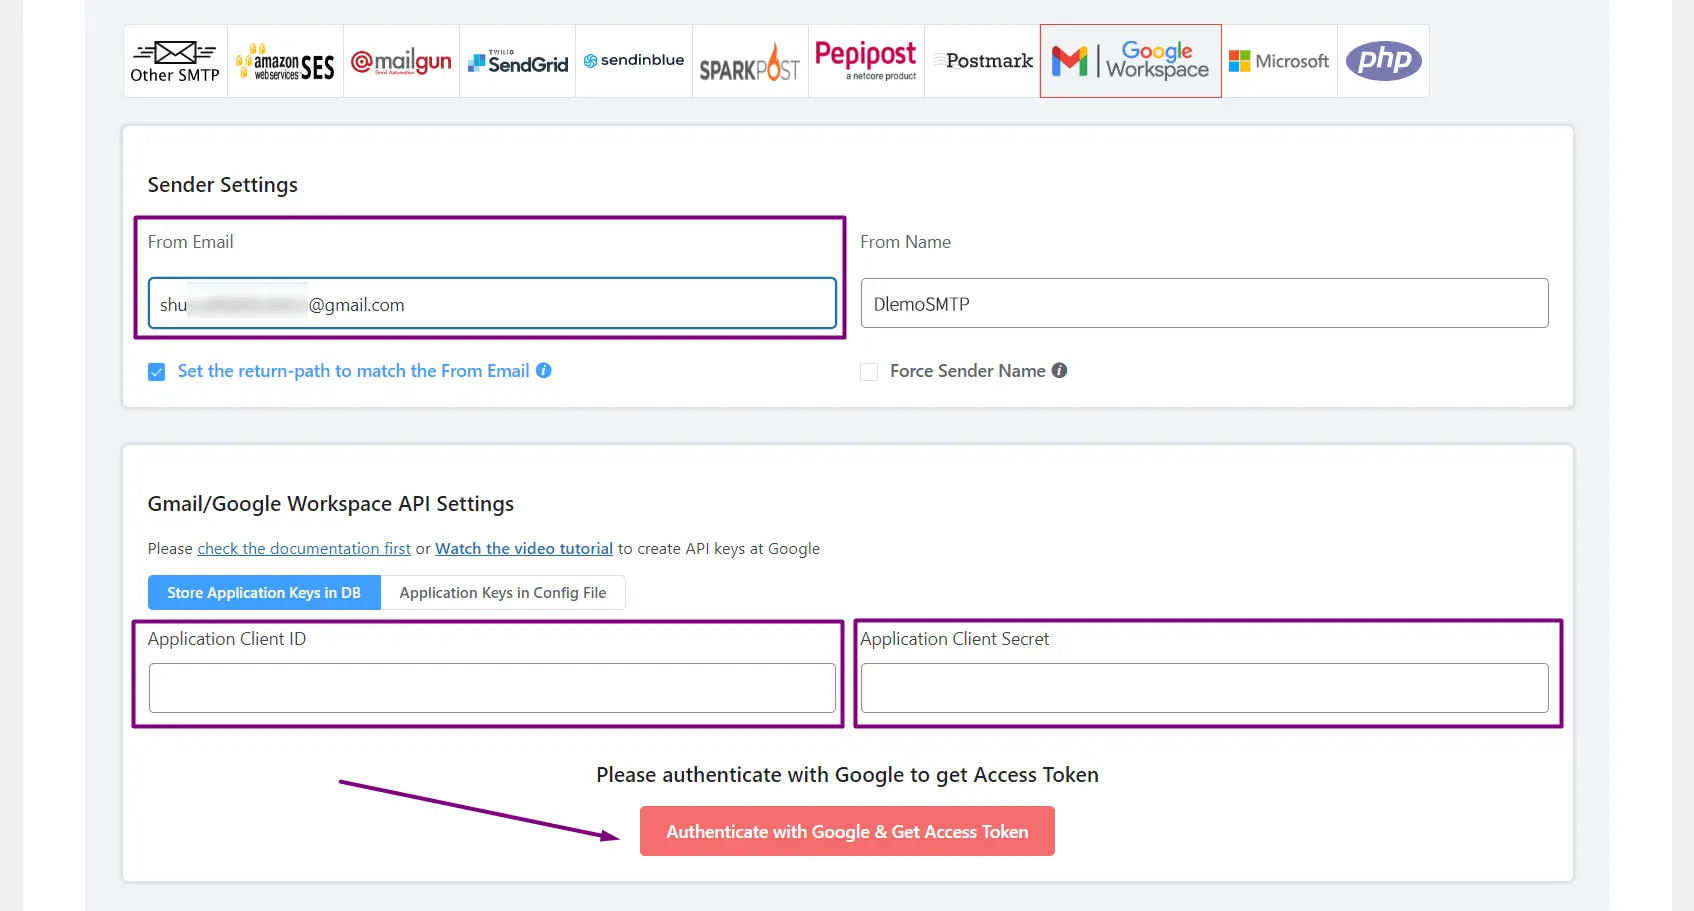Choose the Sendinblue mailer icon
1694x911 pixels.
point(634,61)
